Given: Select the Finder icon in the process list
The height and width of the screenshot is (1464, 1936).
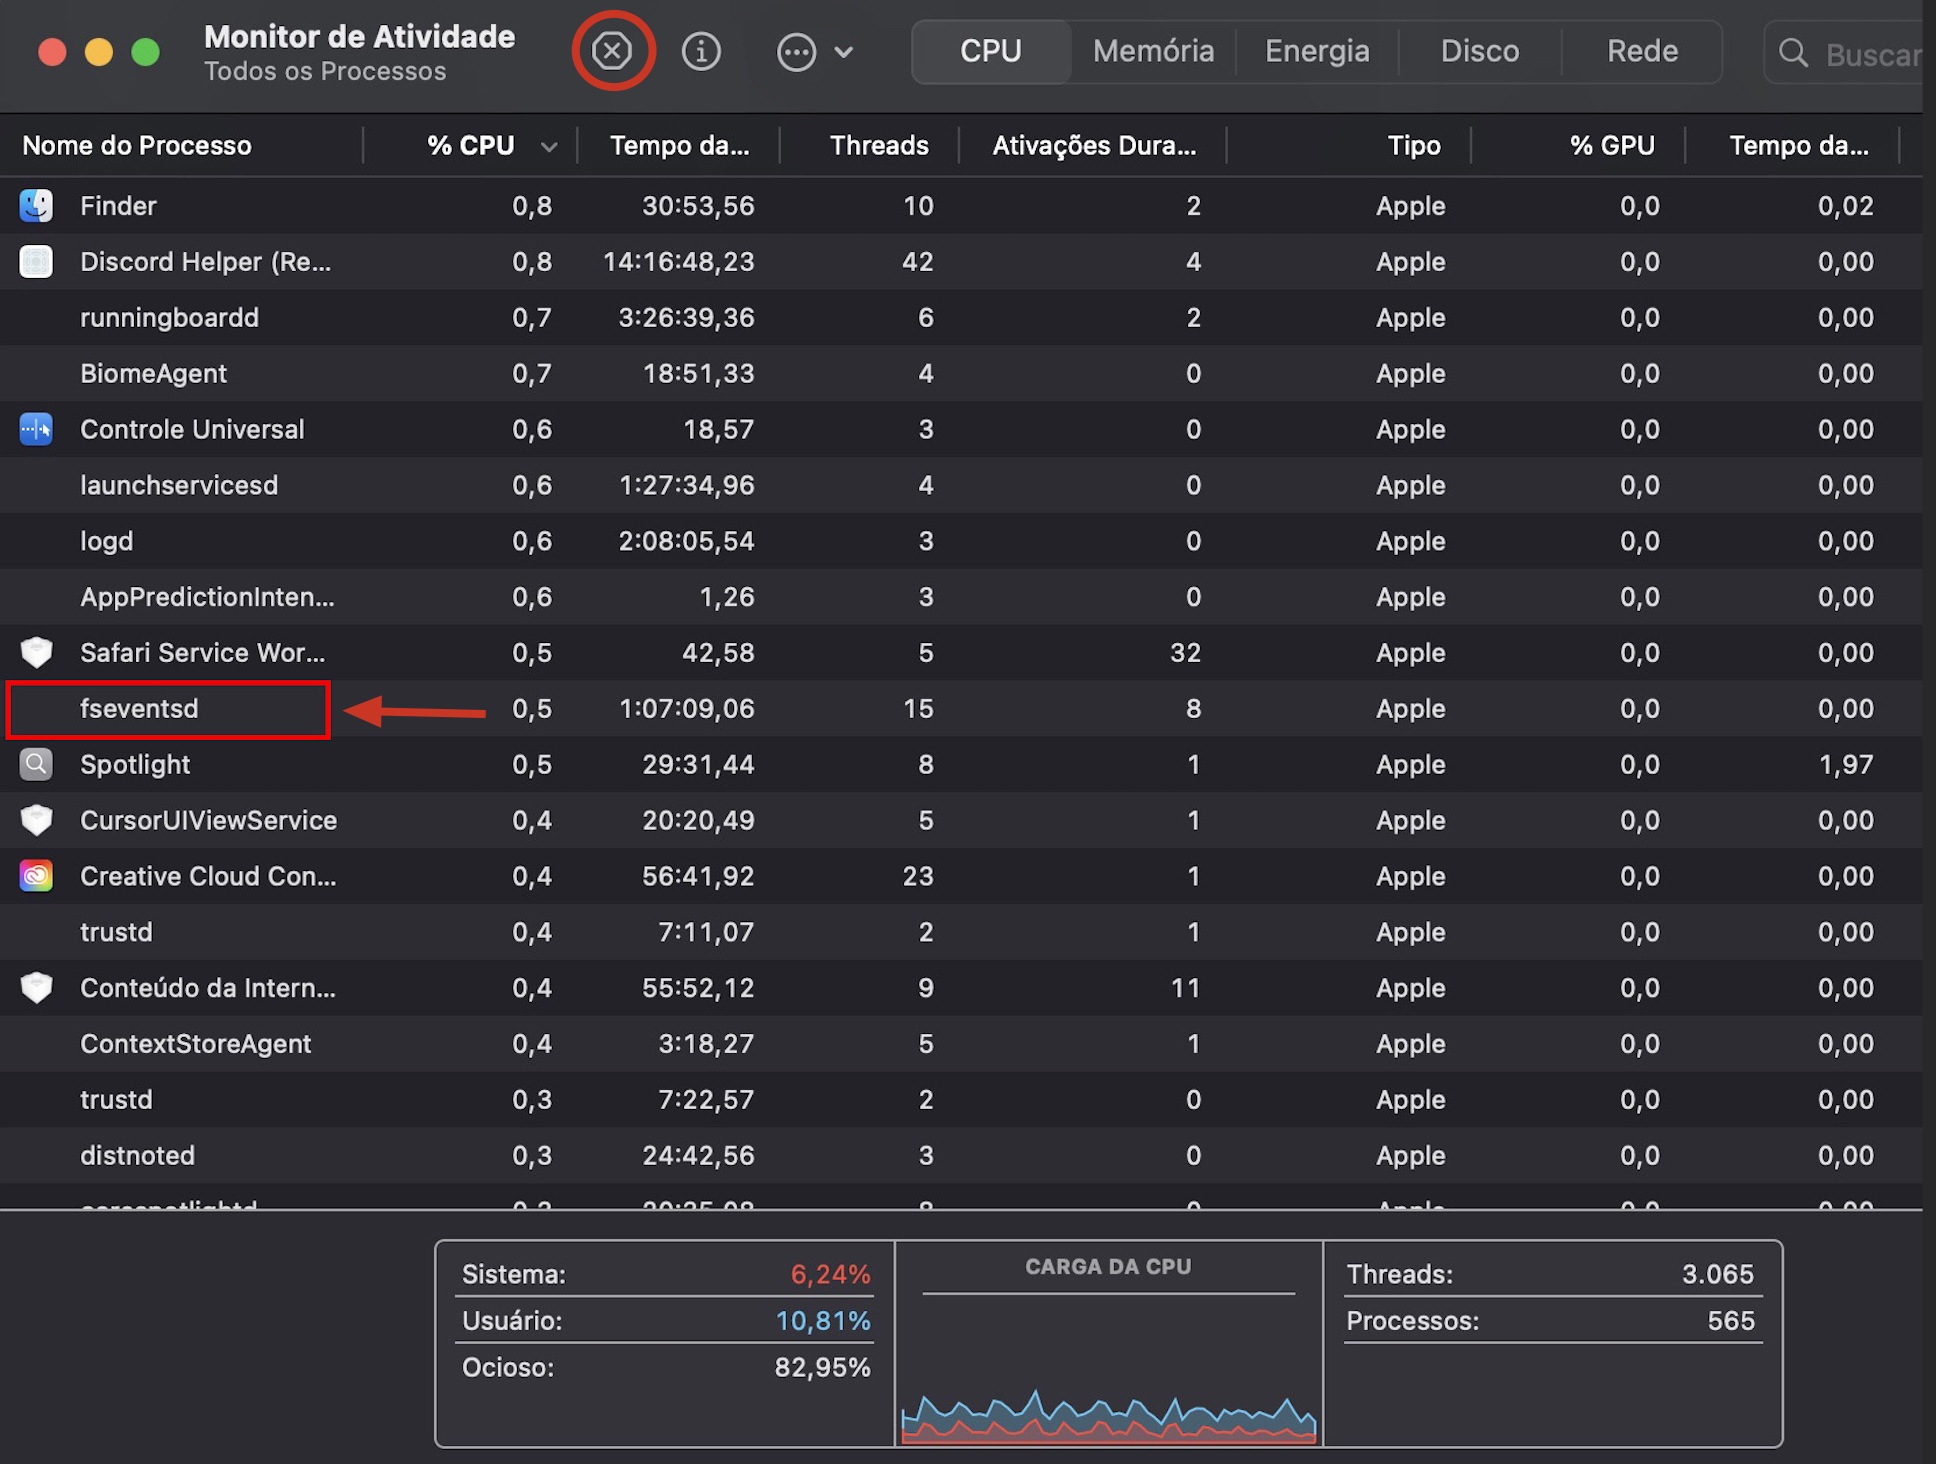Looking at the screenshot, I should (36, 205).
